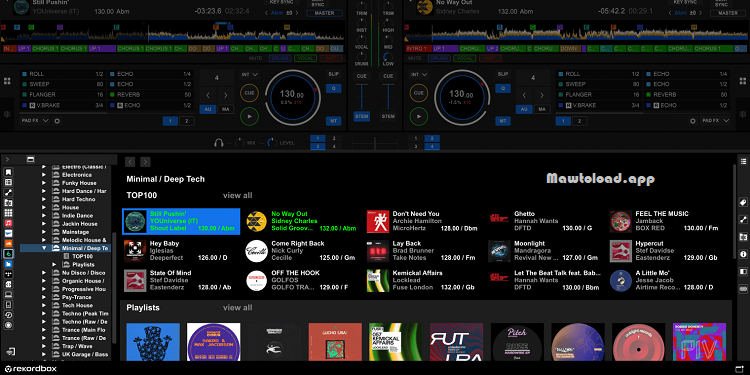Expand the Funky House genre node
Image resolution: width=750 pixels, height=375 pixels.
(x=44, y=183)
